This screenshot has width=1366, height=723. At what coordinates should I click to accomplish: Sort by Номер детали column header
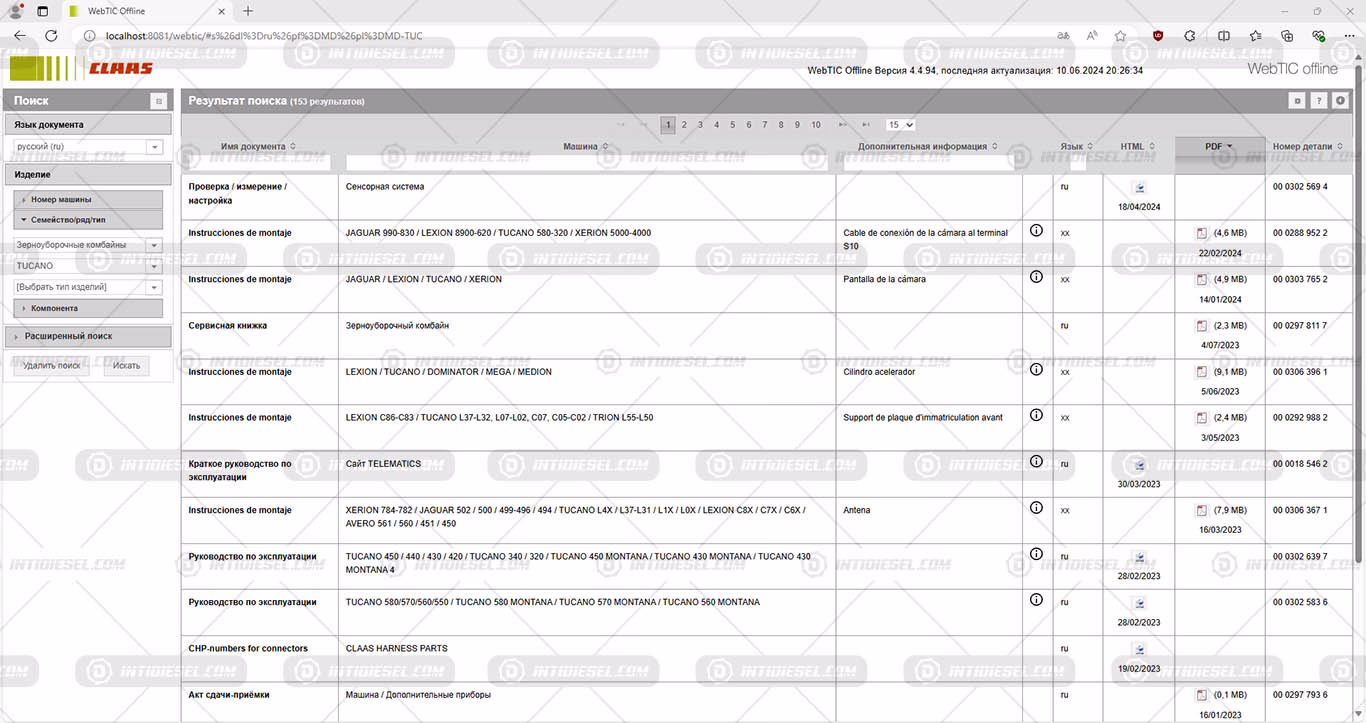1307,147
